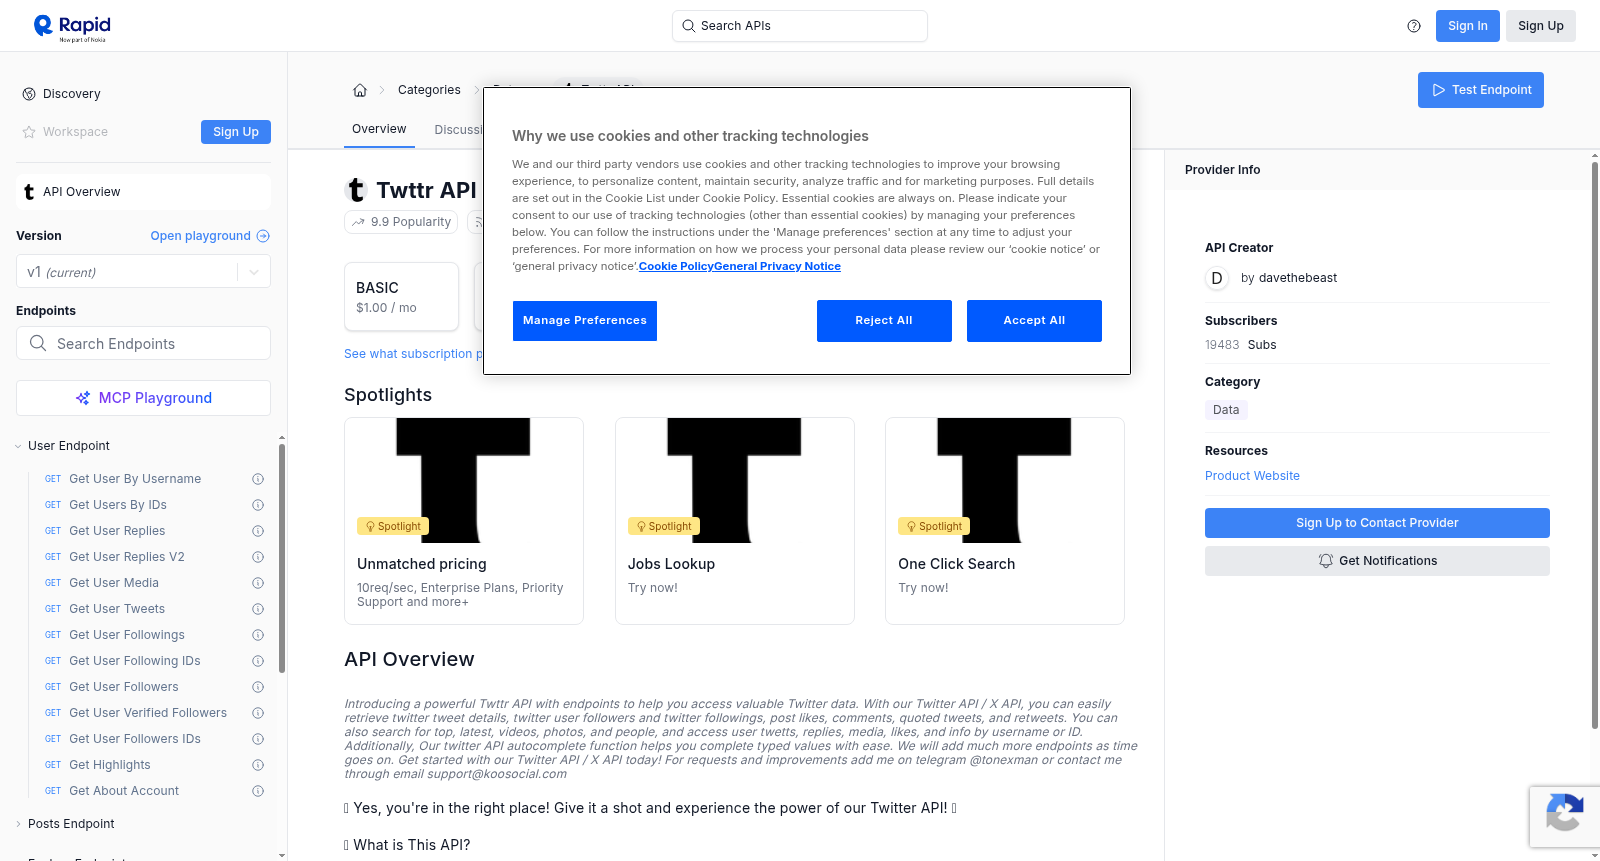Select the BASIC $1.00 / mo plan card

point(401,297)
